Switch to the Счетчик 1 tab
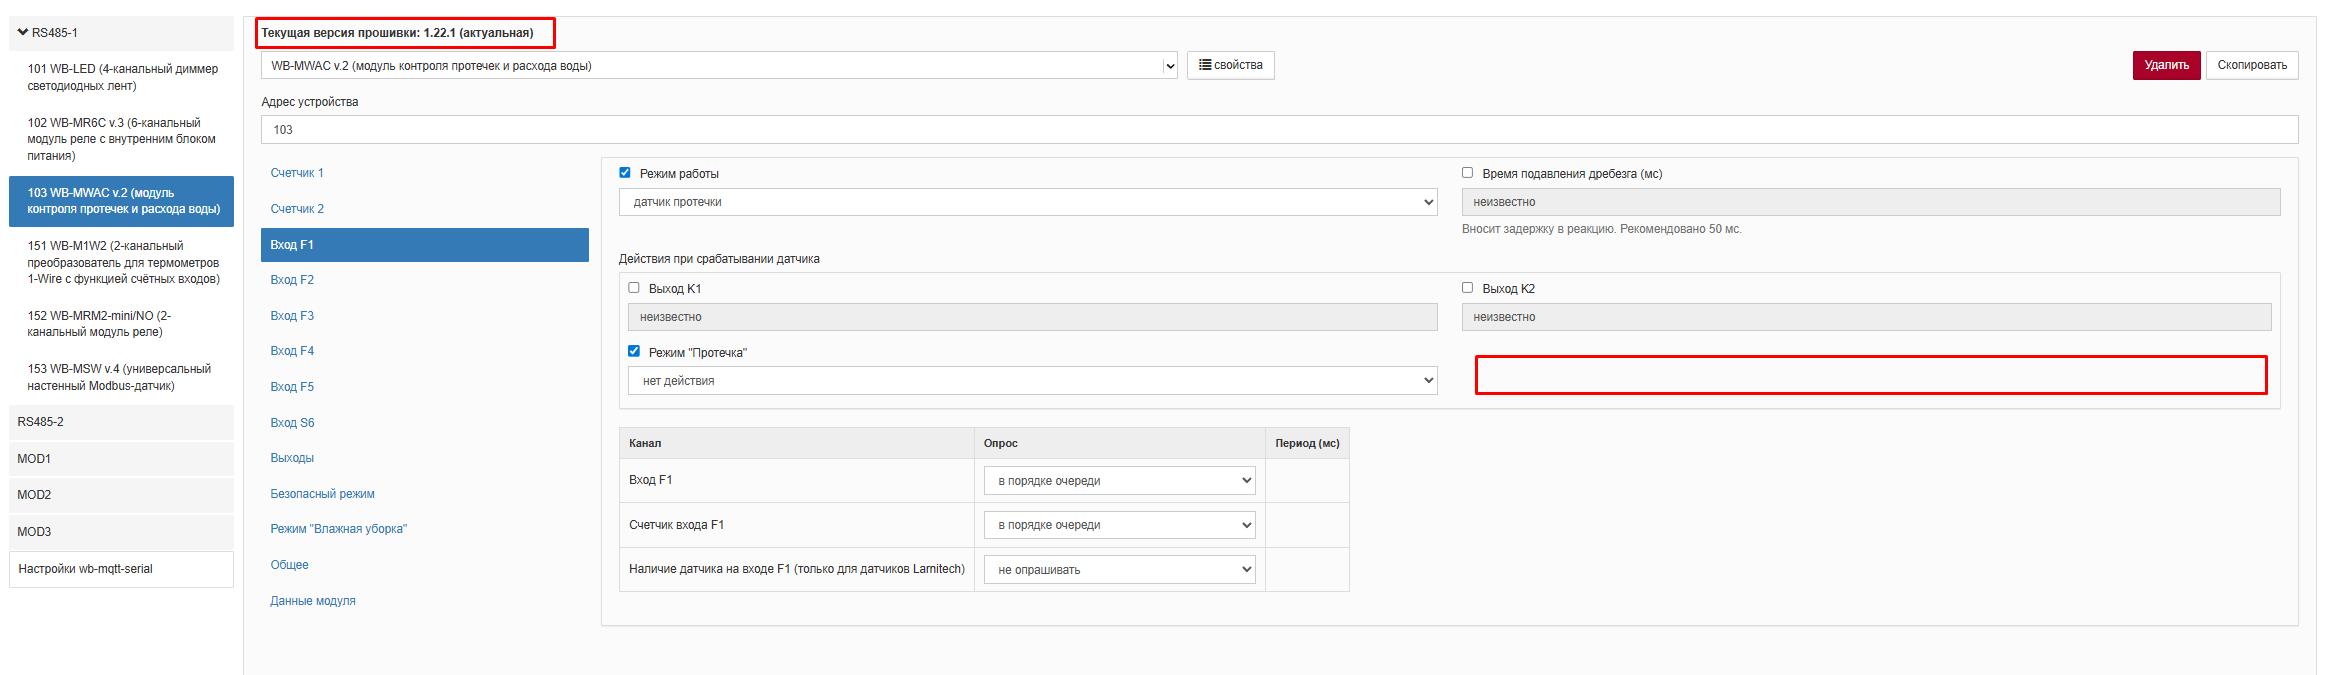This screenshot has height=675, width=2333. coord(297,173)
